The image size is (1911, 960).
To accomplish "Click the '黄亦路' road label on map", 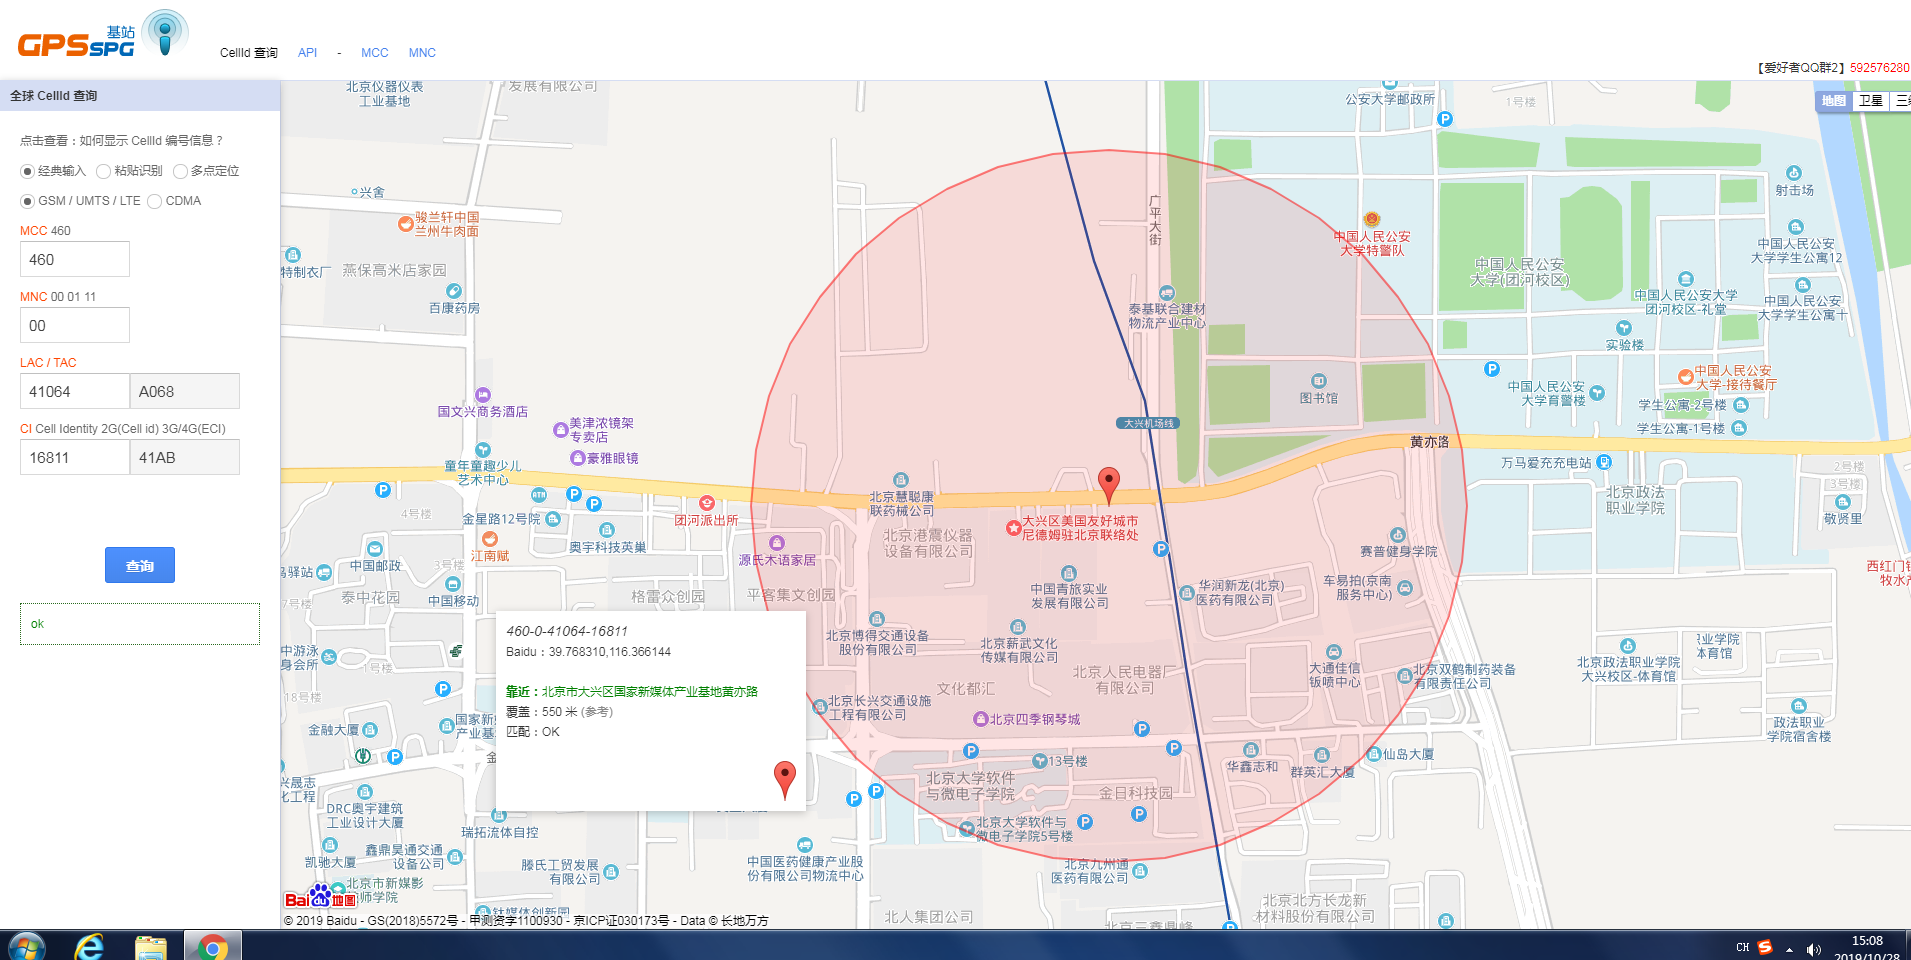I will coord(1429,442).
